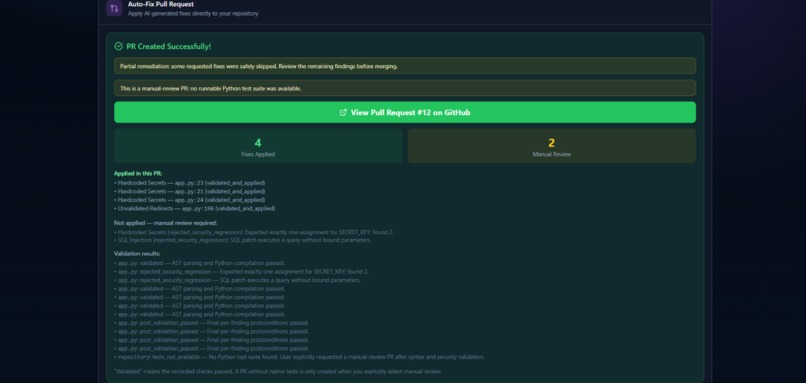Click the PR Created Successfully! heading

tap(169, 46)
